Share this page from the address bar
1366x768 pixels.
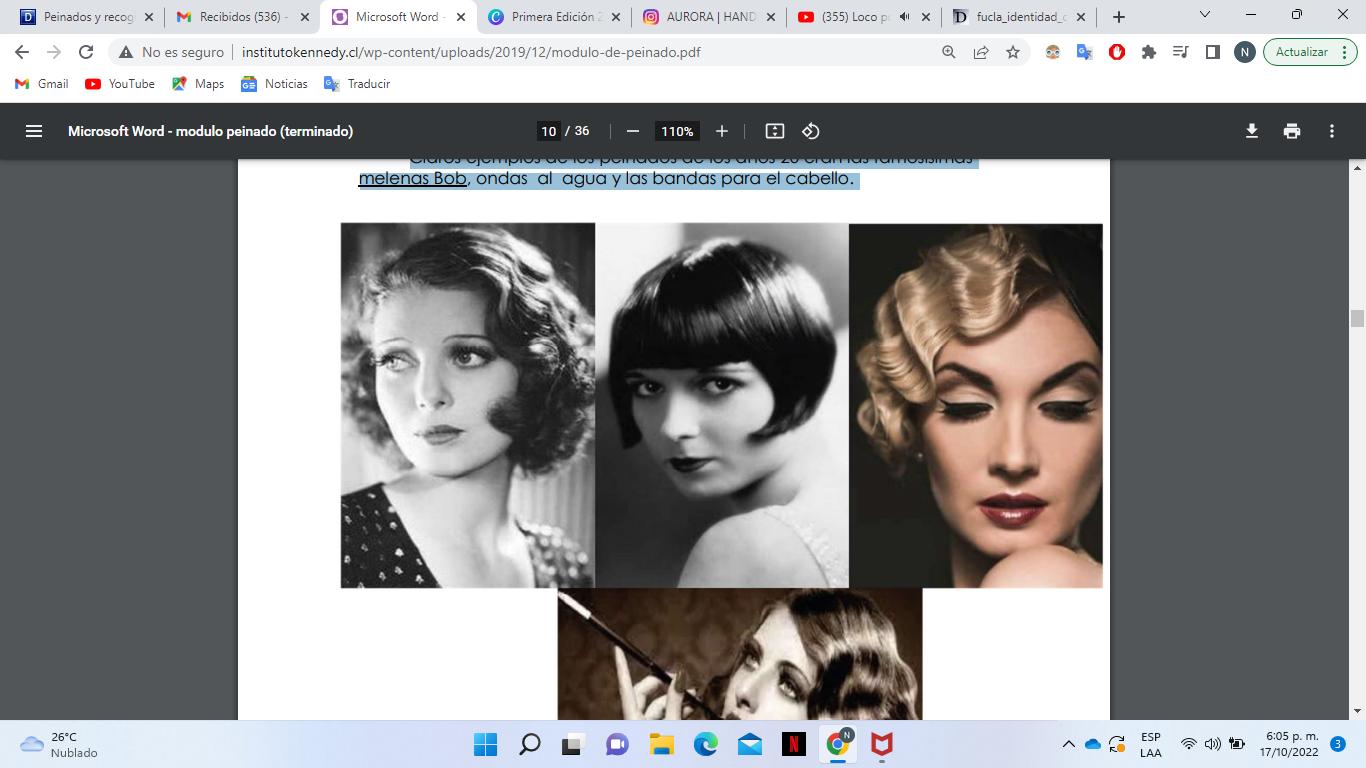click(981, 52)
